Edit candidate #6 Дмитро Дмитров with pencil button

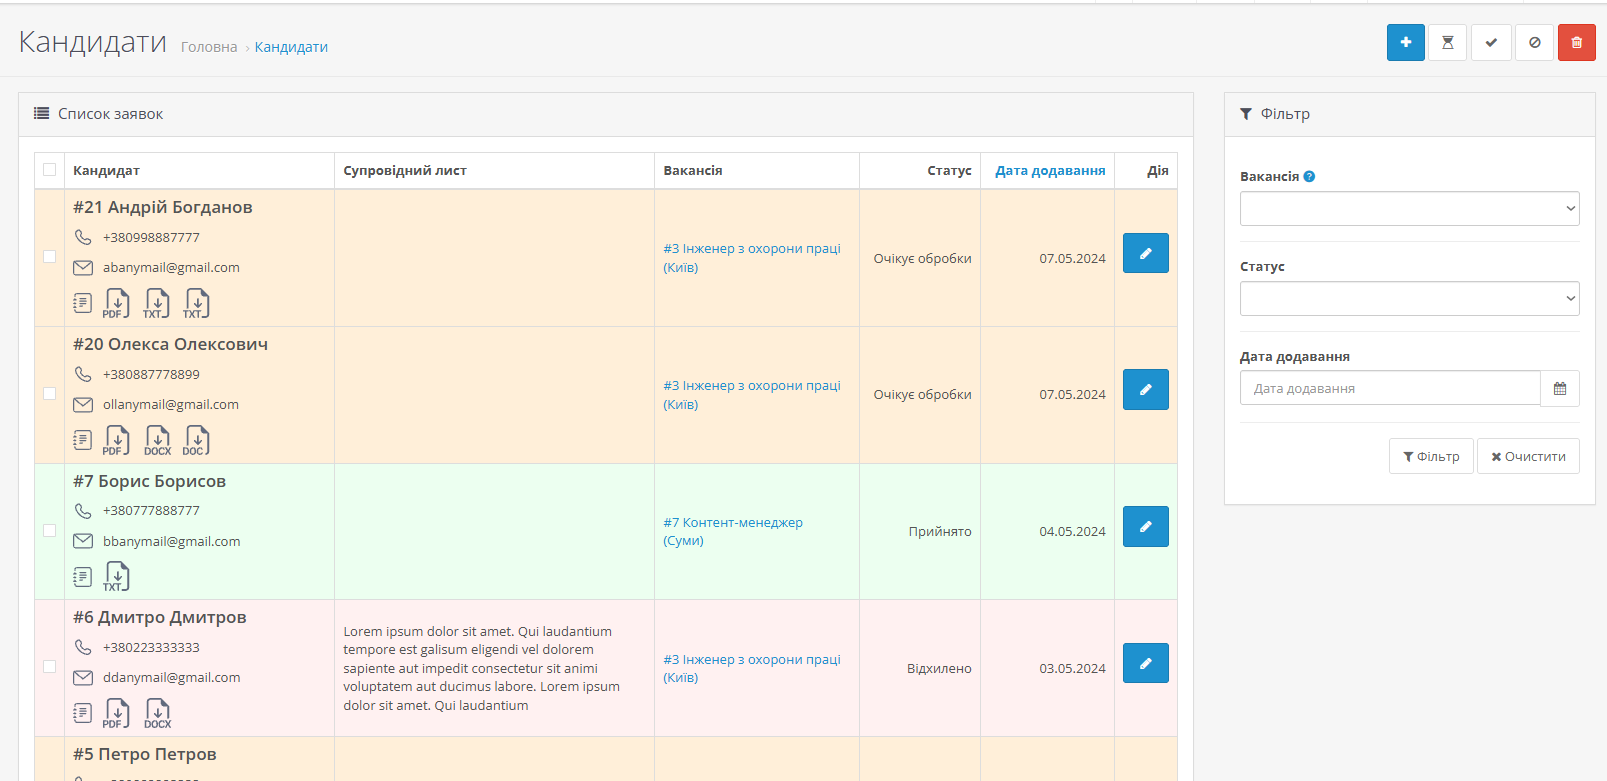[1146, 663]
